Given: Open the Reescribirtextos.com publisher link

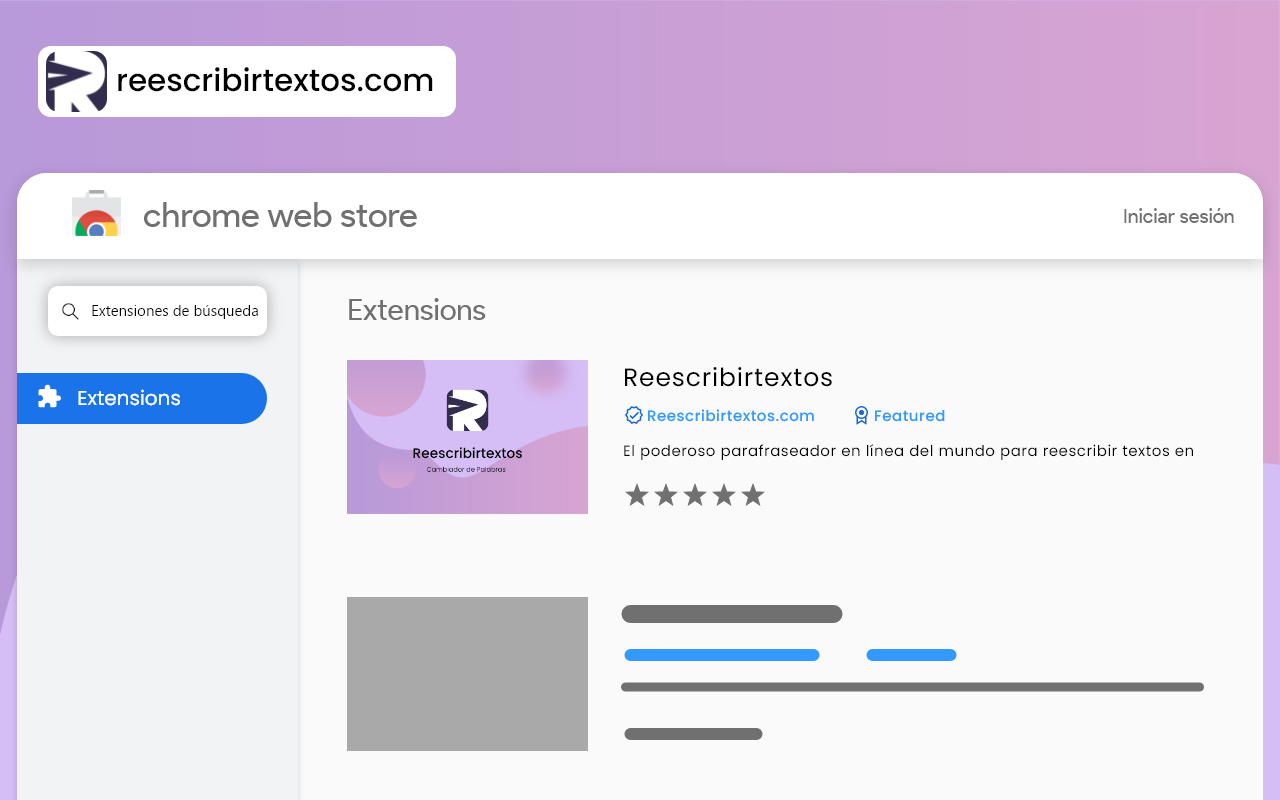Looking at the screenshot, I should coord(729,415).
